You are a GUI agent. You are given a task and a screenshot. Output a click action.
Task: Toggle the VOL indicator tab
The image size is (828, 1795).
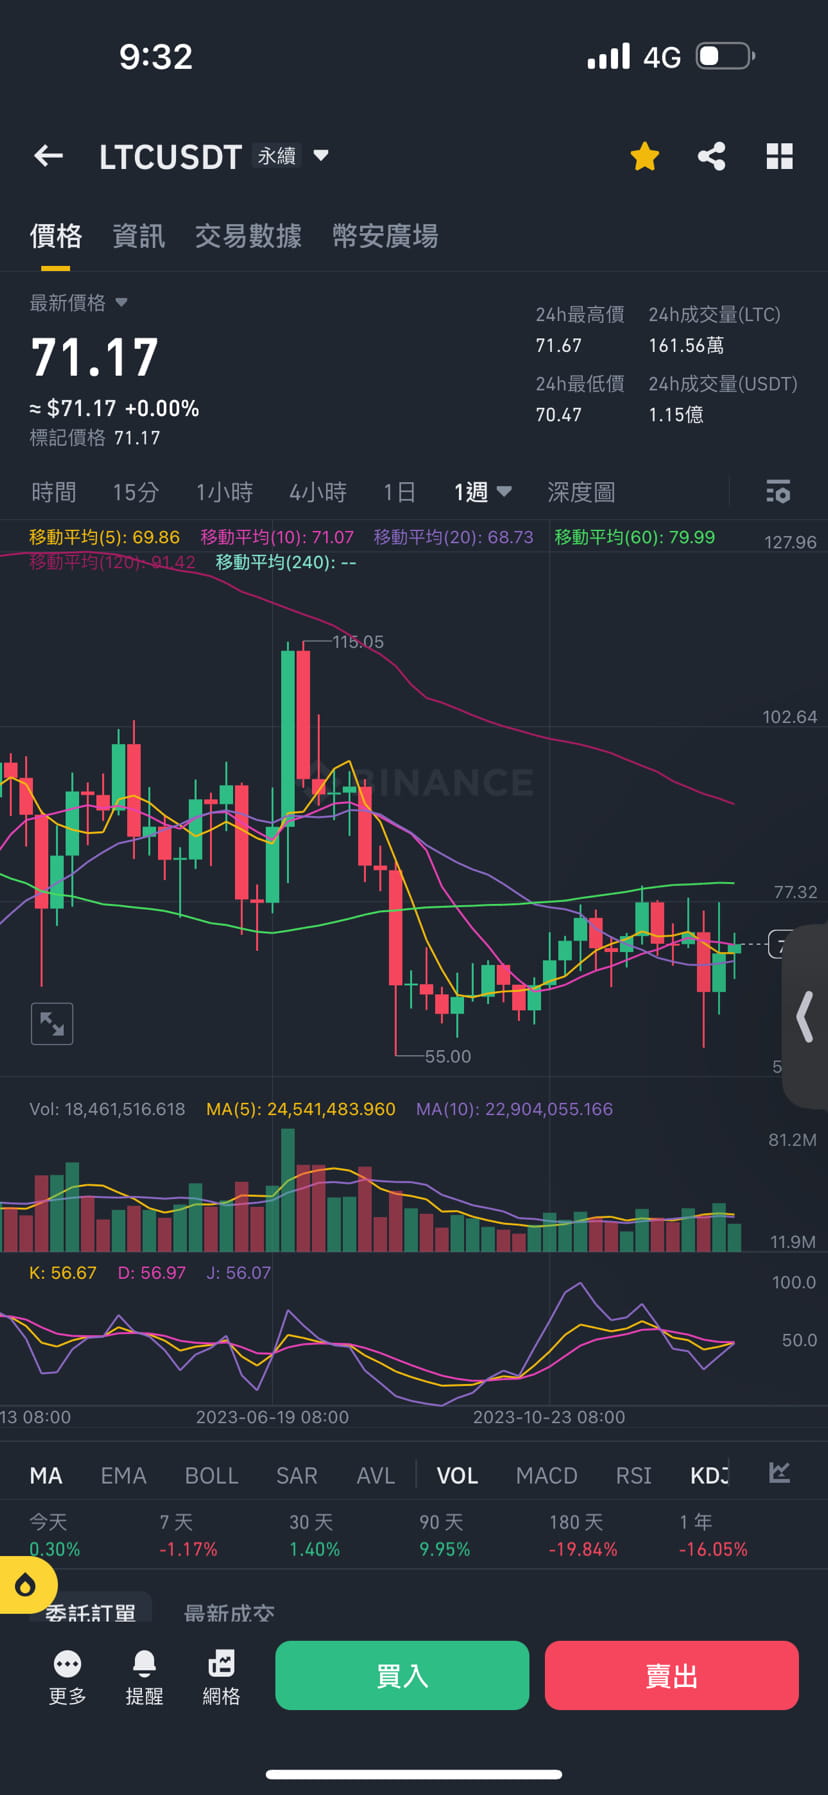457,1475
